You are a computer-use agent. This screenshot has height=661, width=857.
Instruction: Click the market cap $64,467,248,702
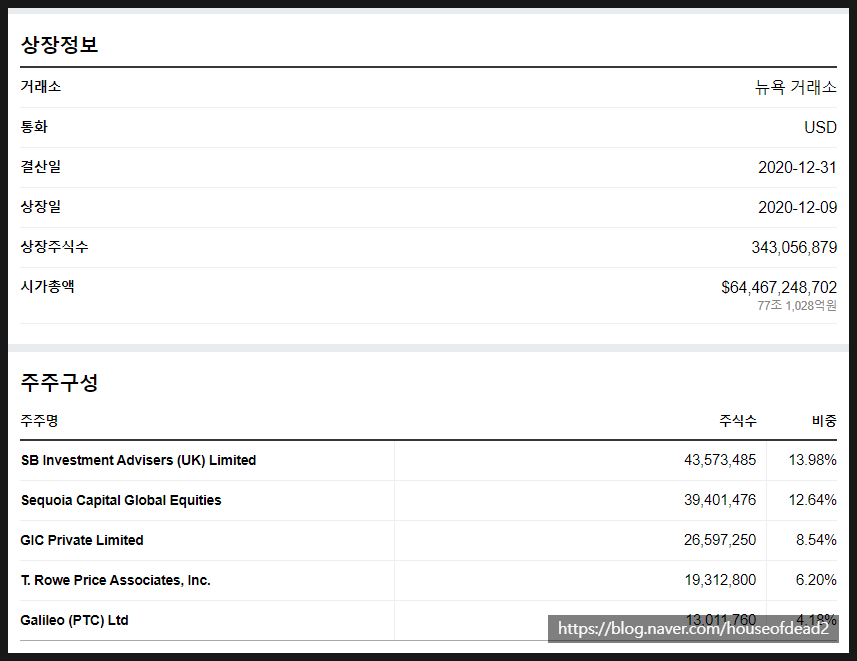pyautogui.click(x=779, y=287)
